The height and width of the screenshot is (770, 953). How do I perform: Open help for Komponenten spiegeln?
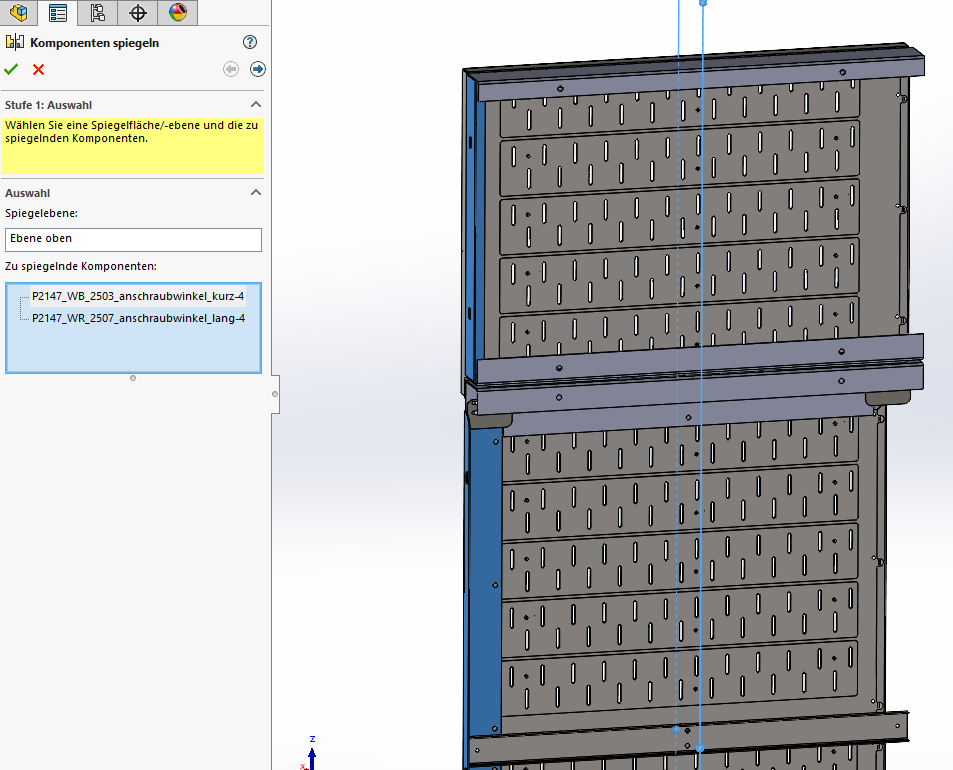250,42
